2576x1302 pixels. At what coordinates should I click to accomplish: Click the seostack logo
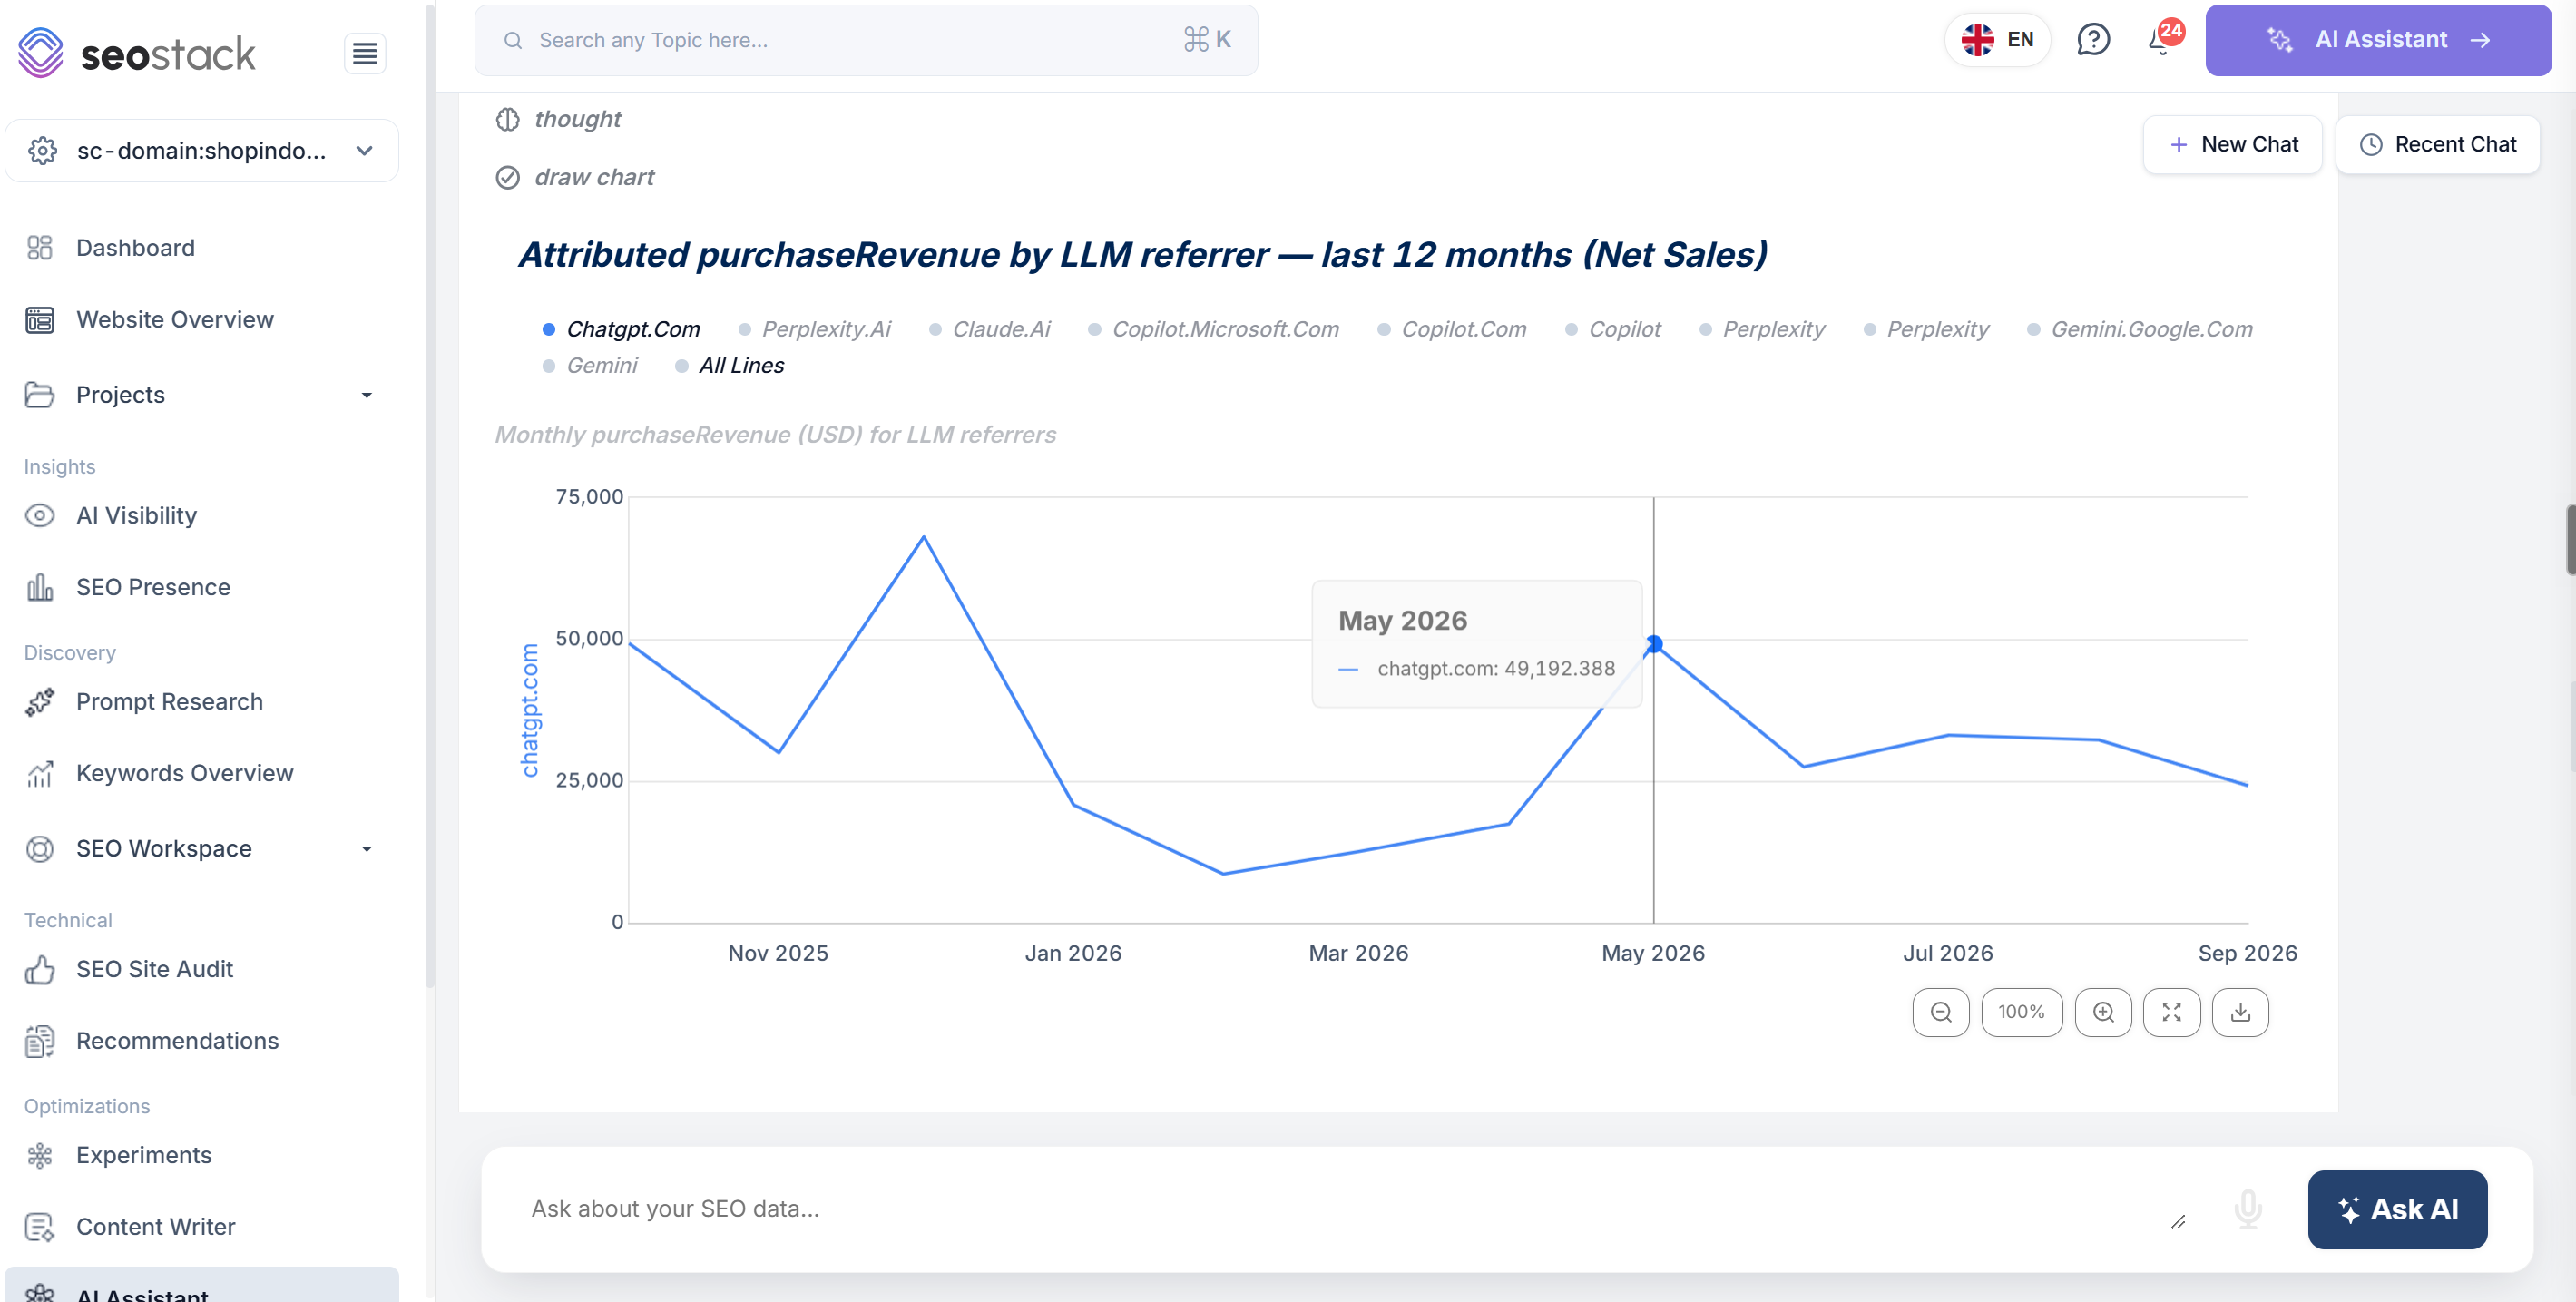(137, 53)
